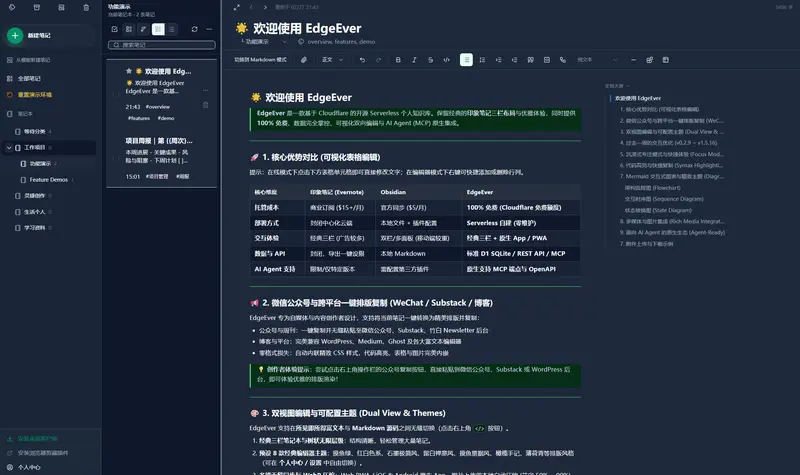Open the trash bin in top sidebar
This screenshot has height=475, width=800.
point(86,8)
